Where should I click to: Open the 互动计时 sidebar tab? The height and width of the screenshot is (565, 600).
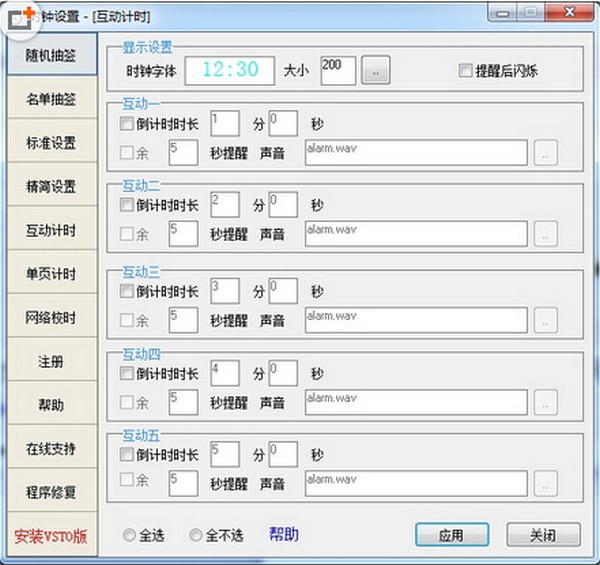pyautogui.click(x=52, y=230)
